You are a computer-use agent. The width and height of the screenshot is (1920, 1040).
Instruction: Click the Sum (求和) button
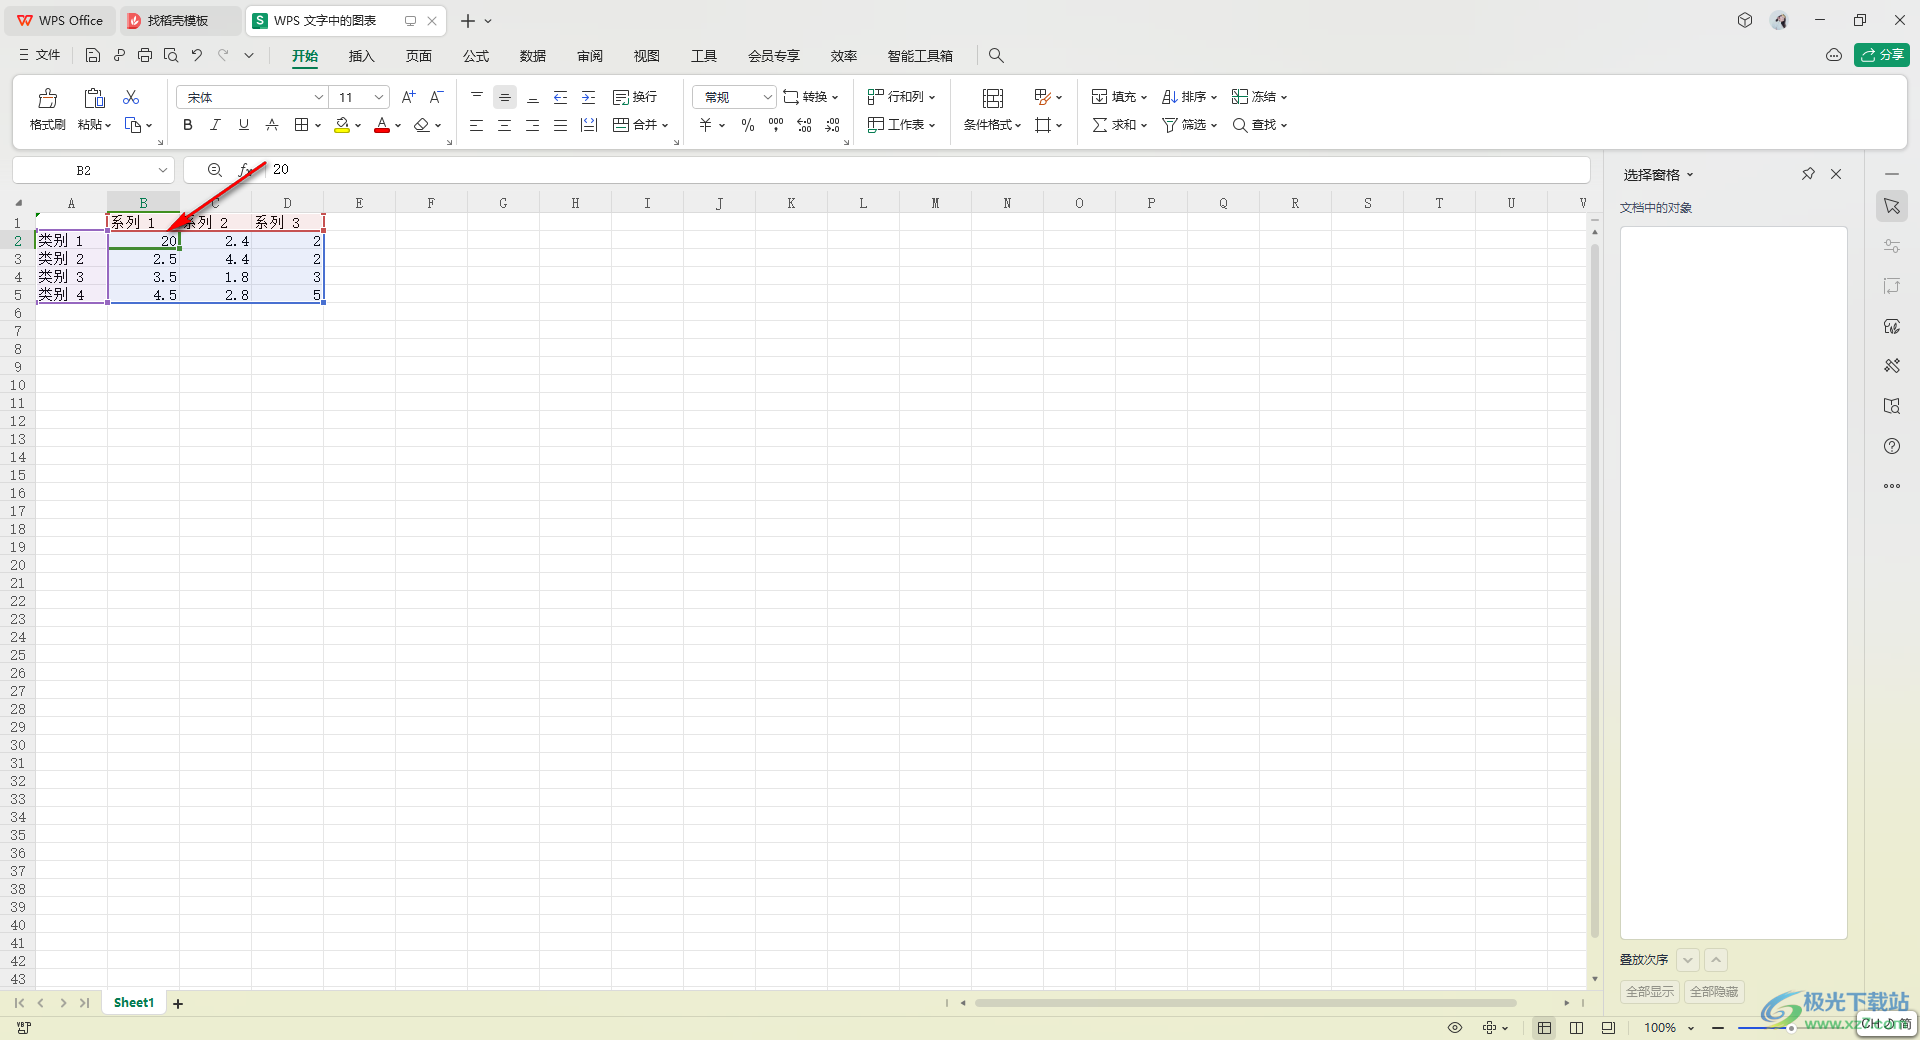(x=1119, y=125)
